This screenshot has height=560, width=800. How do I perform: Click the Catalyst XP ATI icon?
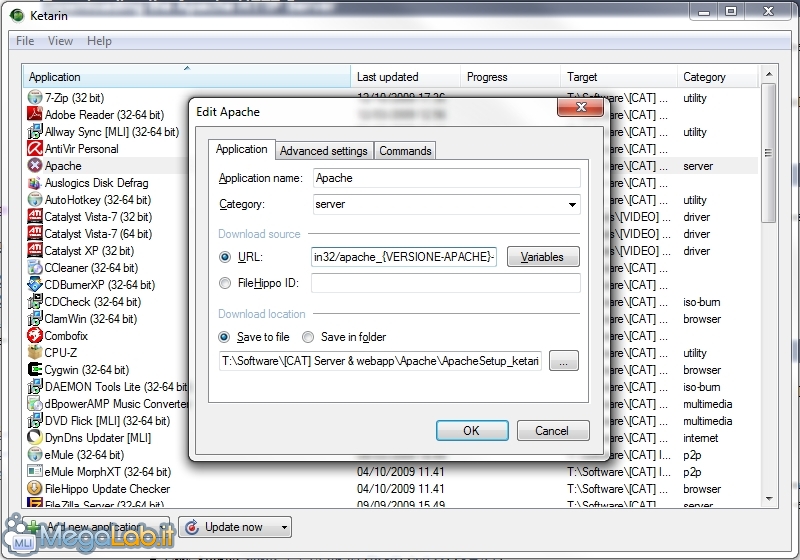tap(35, 251)
